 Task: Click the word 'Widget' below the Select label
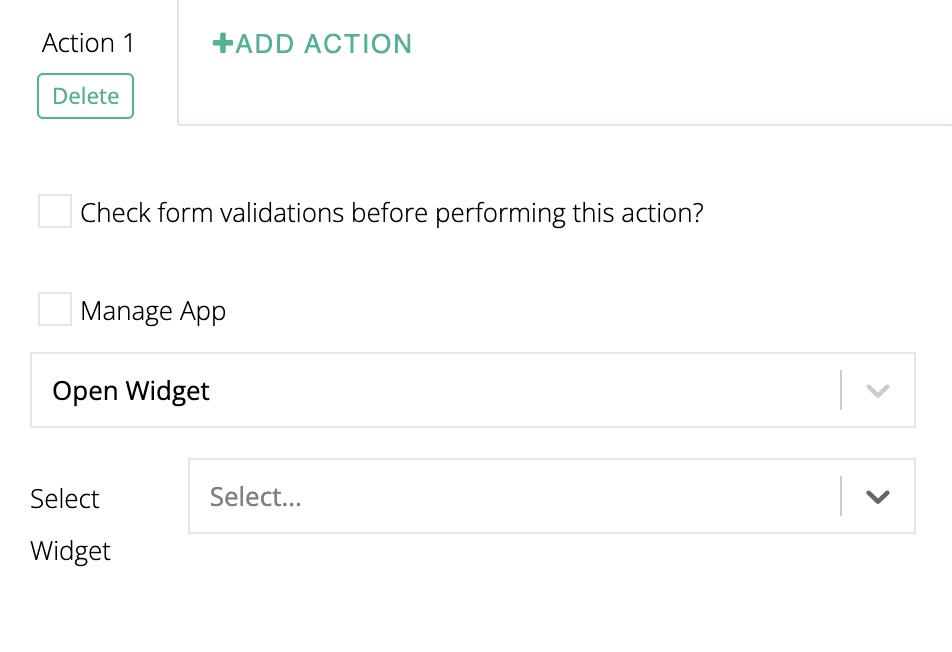pyautogui.click(x=70, y=551)
